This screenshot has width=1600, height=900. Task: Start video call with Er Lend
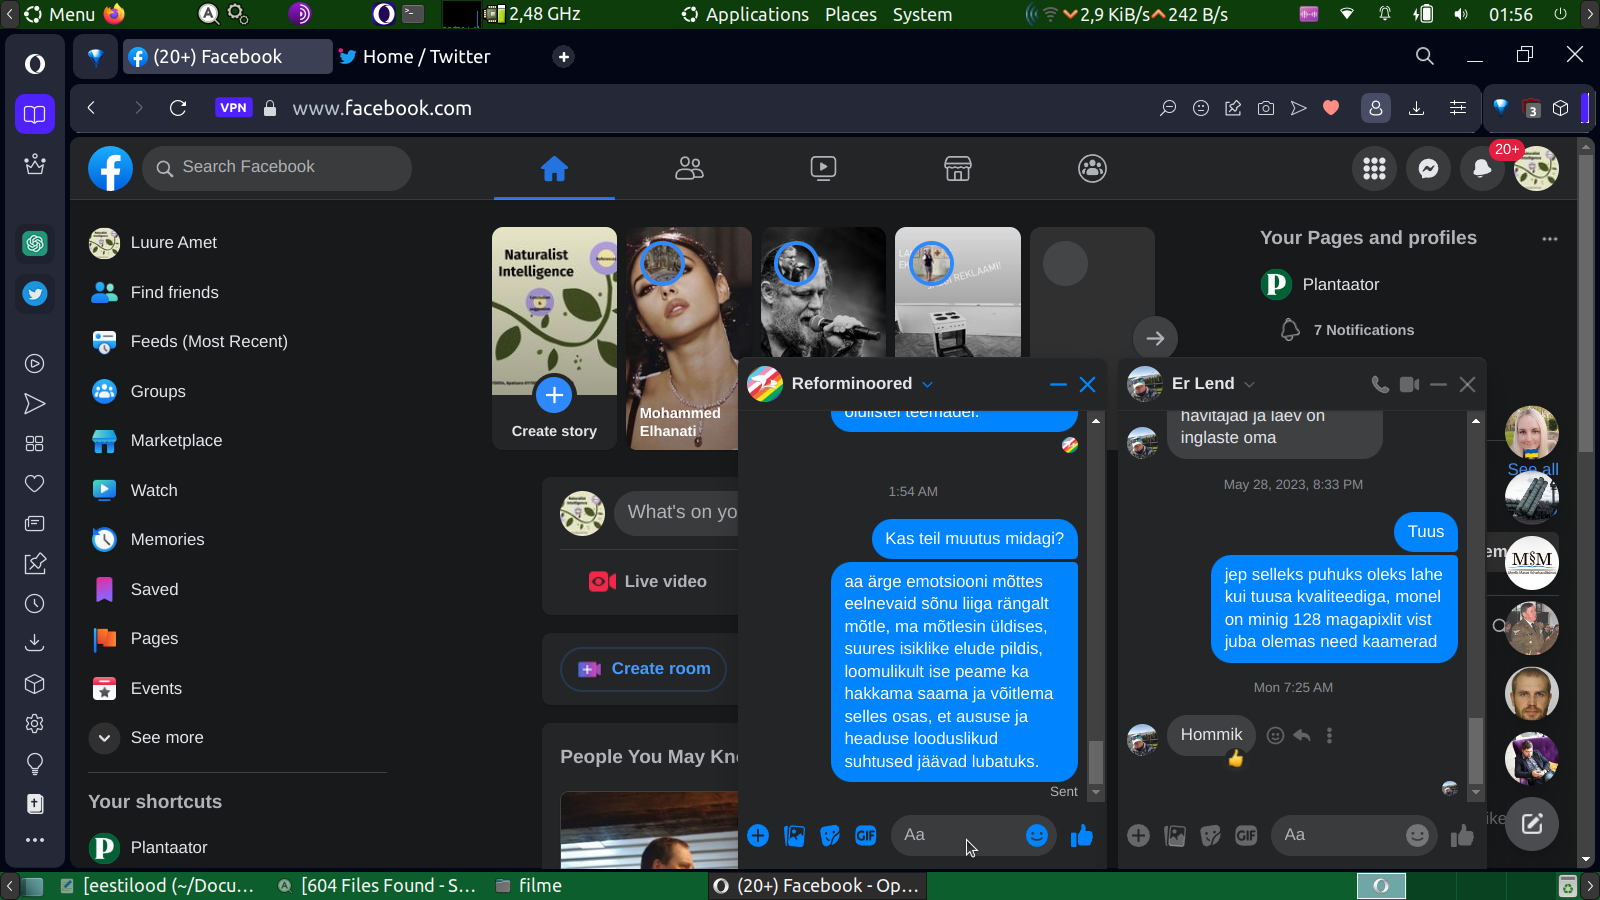(x=1410, y=385)
